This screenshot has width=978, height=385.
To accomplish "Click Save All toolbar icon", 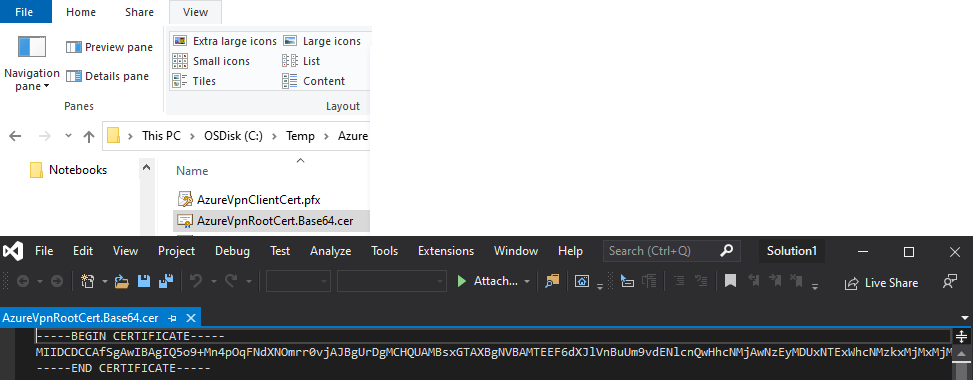I will (166, 281).
